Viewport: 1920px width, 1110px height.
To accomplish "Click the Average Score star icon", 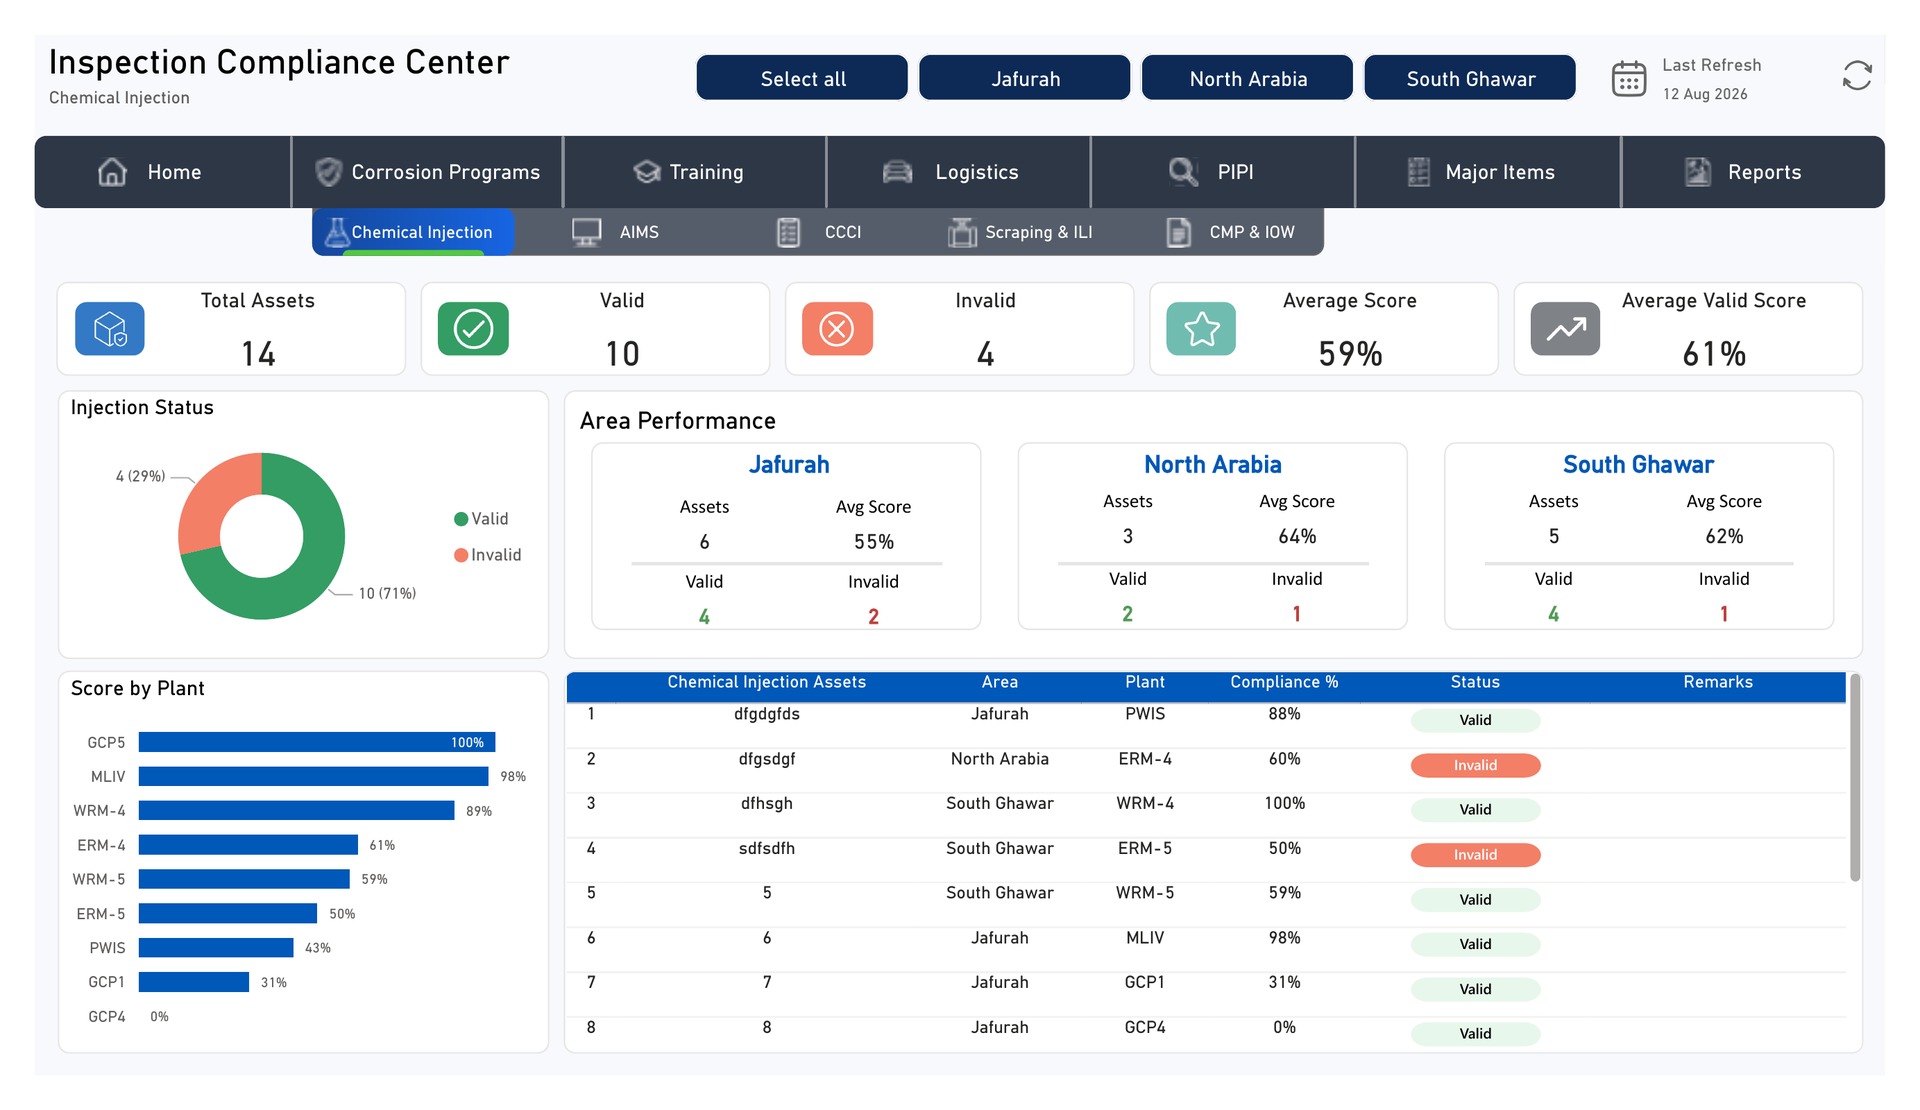I will (1201, 329).
